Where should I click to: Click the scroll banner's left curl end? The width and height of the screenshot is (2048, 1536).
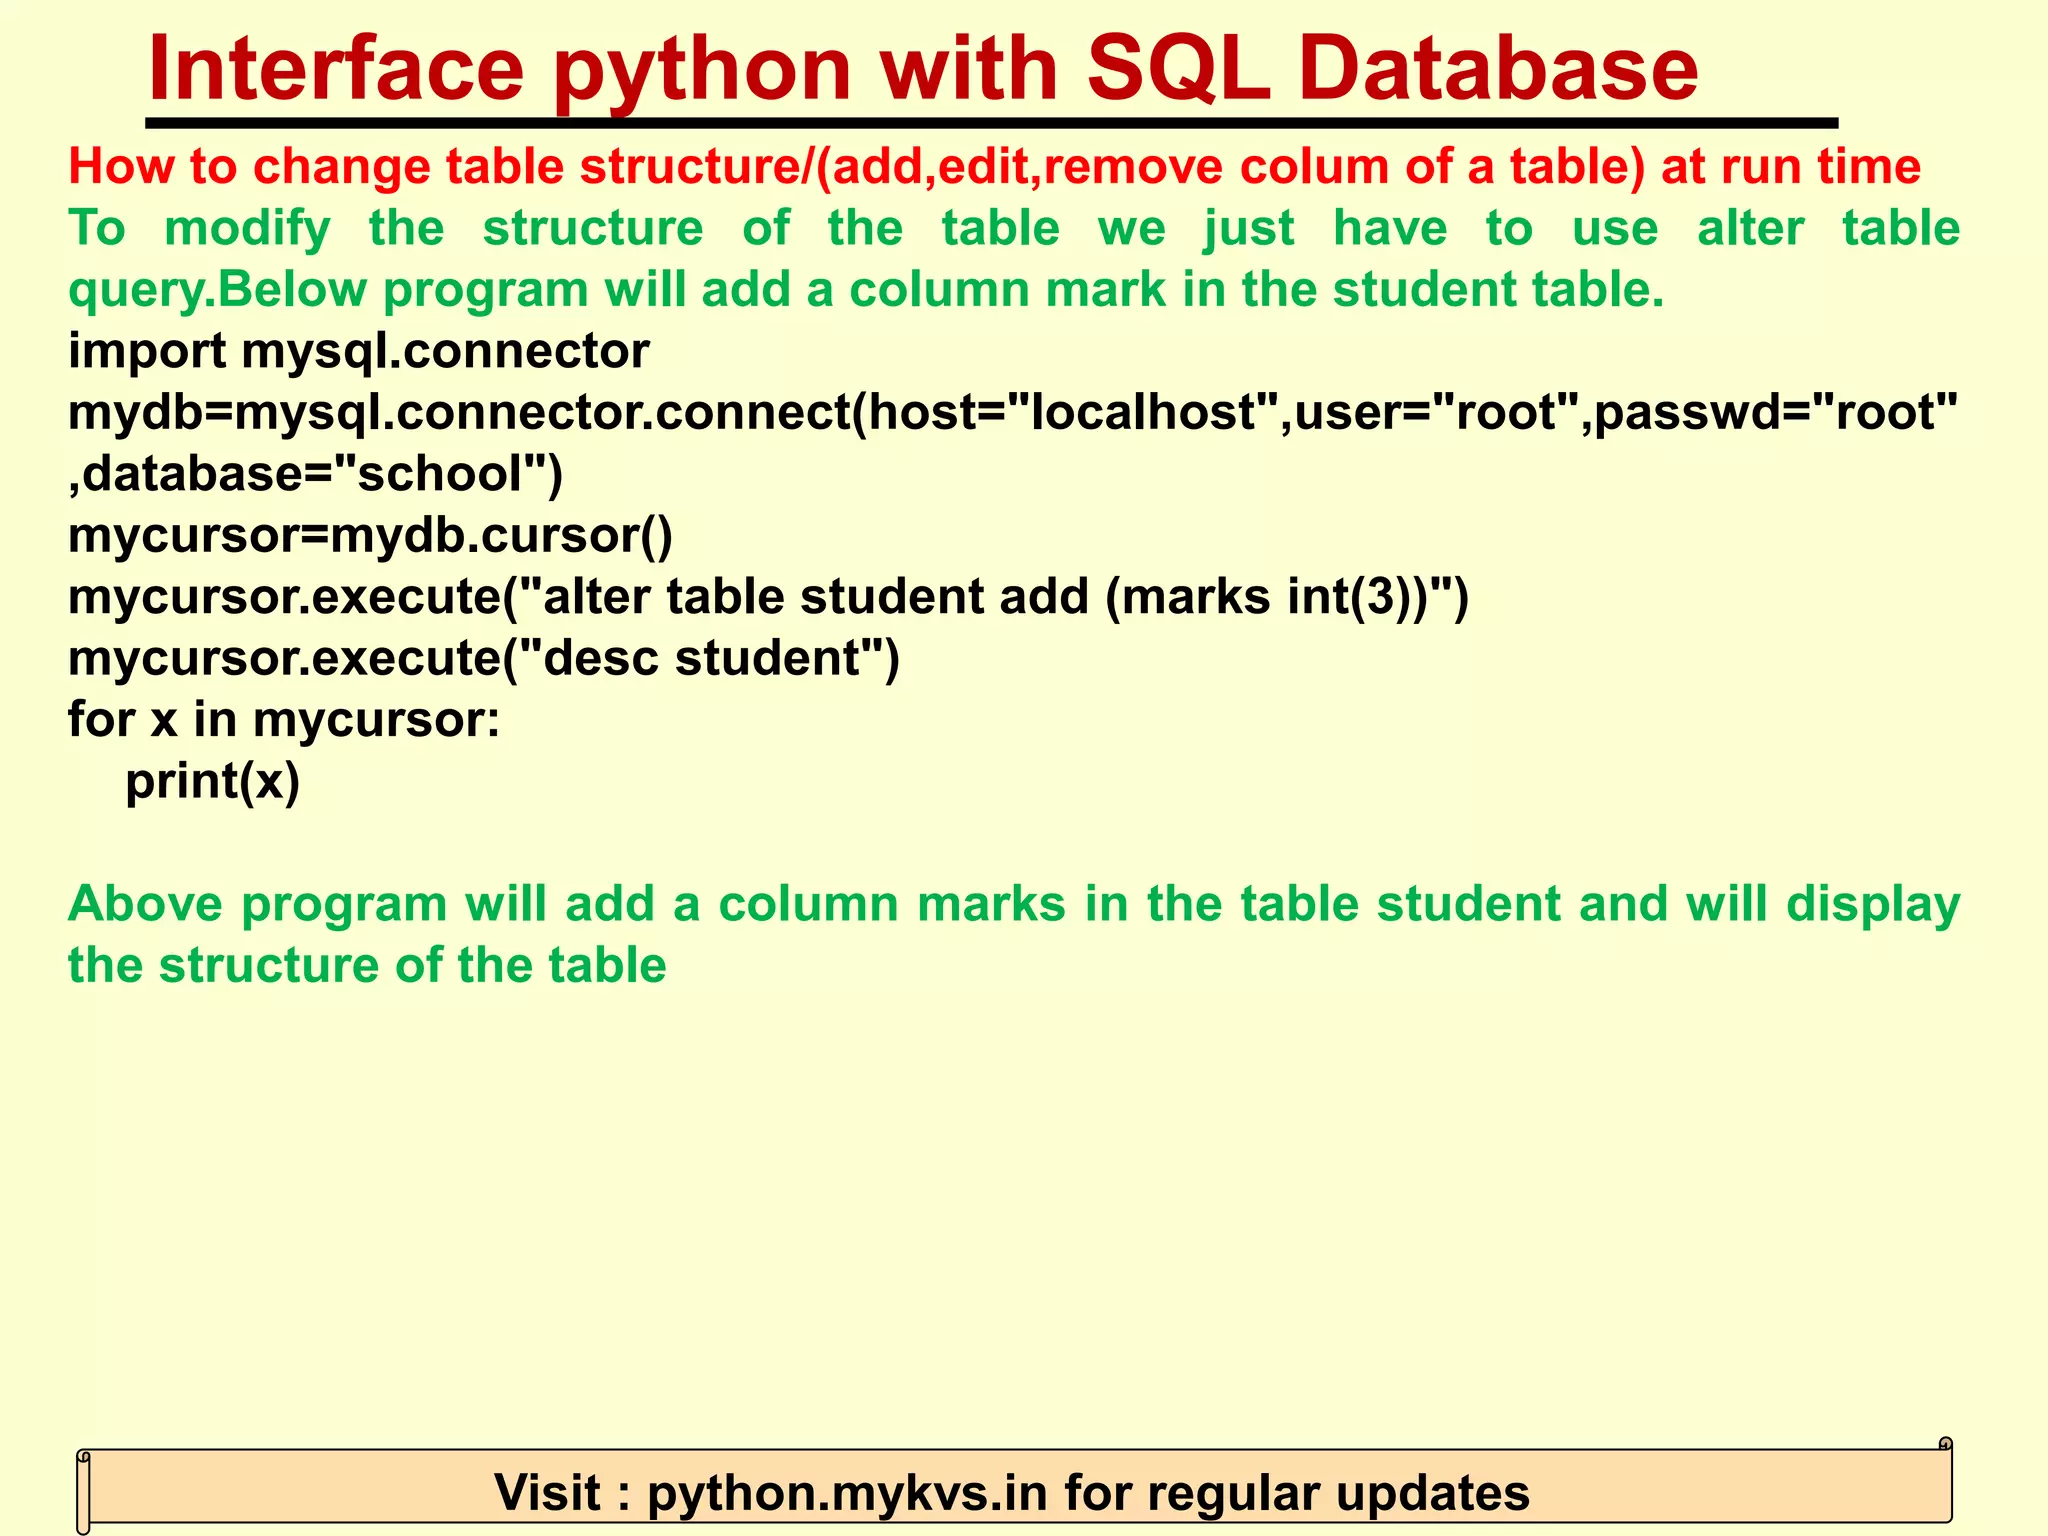pyautogui.click(x=84, y=1490)
